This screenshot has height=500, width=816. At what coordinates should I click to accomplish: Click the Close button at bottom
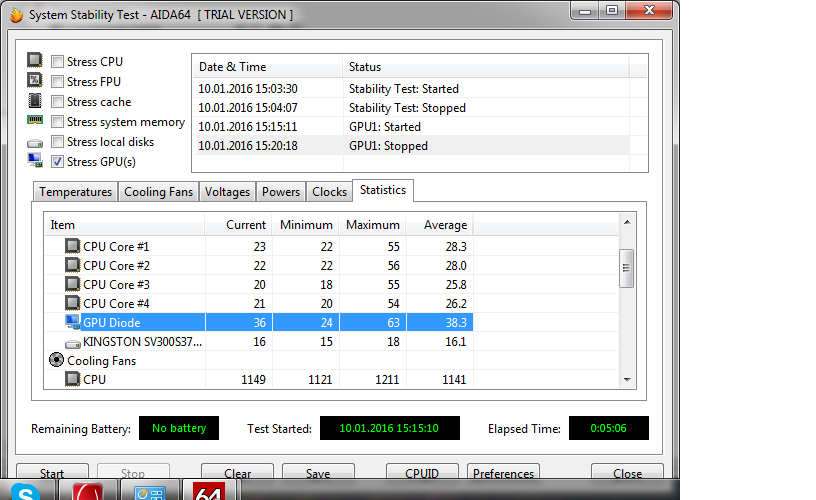(627, 472)
